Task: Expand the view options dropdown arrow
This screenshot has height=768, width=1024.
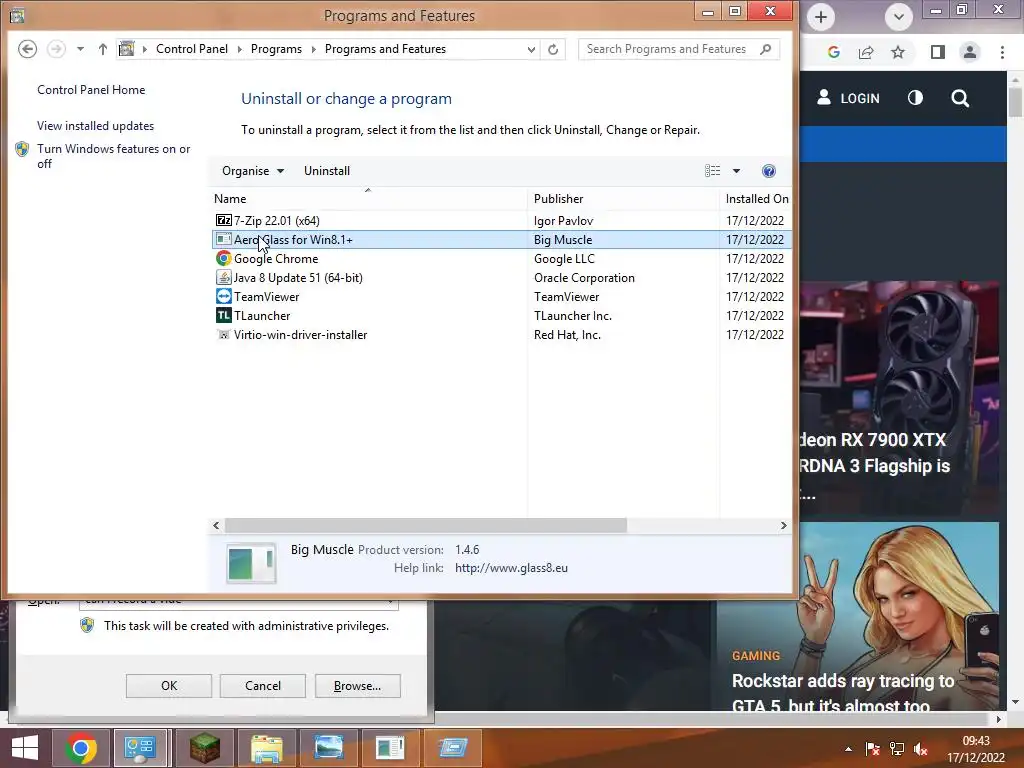Action: [736, 171]
